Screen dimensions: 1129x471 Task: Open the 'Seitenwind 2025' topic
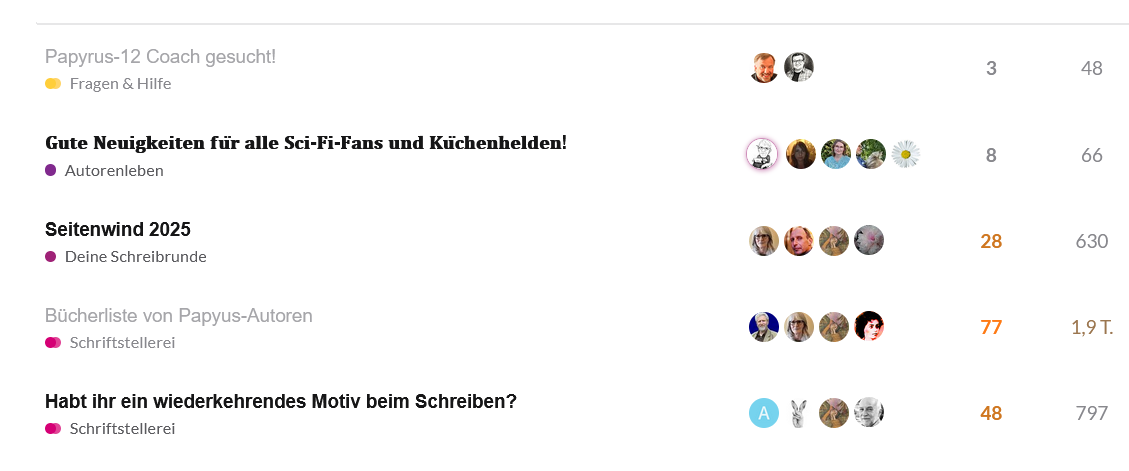click(x=118, y=229)
